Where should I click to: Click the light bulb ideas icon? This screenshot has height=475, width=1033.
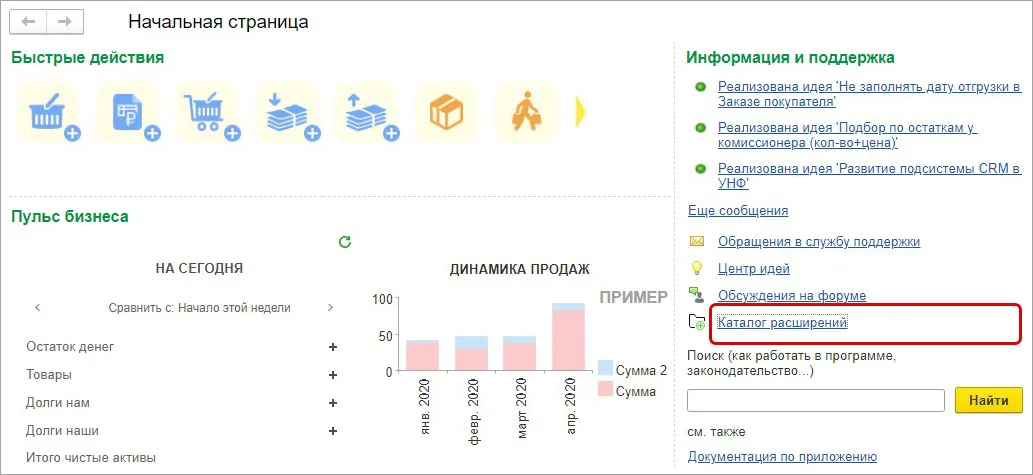tap(696, 268)
